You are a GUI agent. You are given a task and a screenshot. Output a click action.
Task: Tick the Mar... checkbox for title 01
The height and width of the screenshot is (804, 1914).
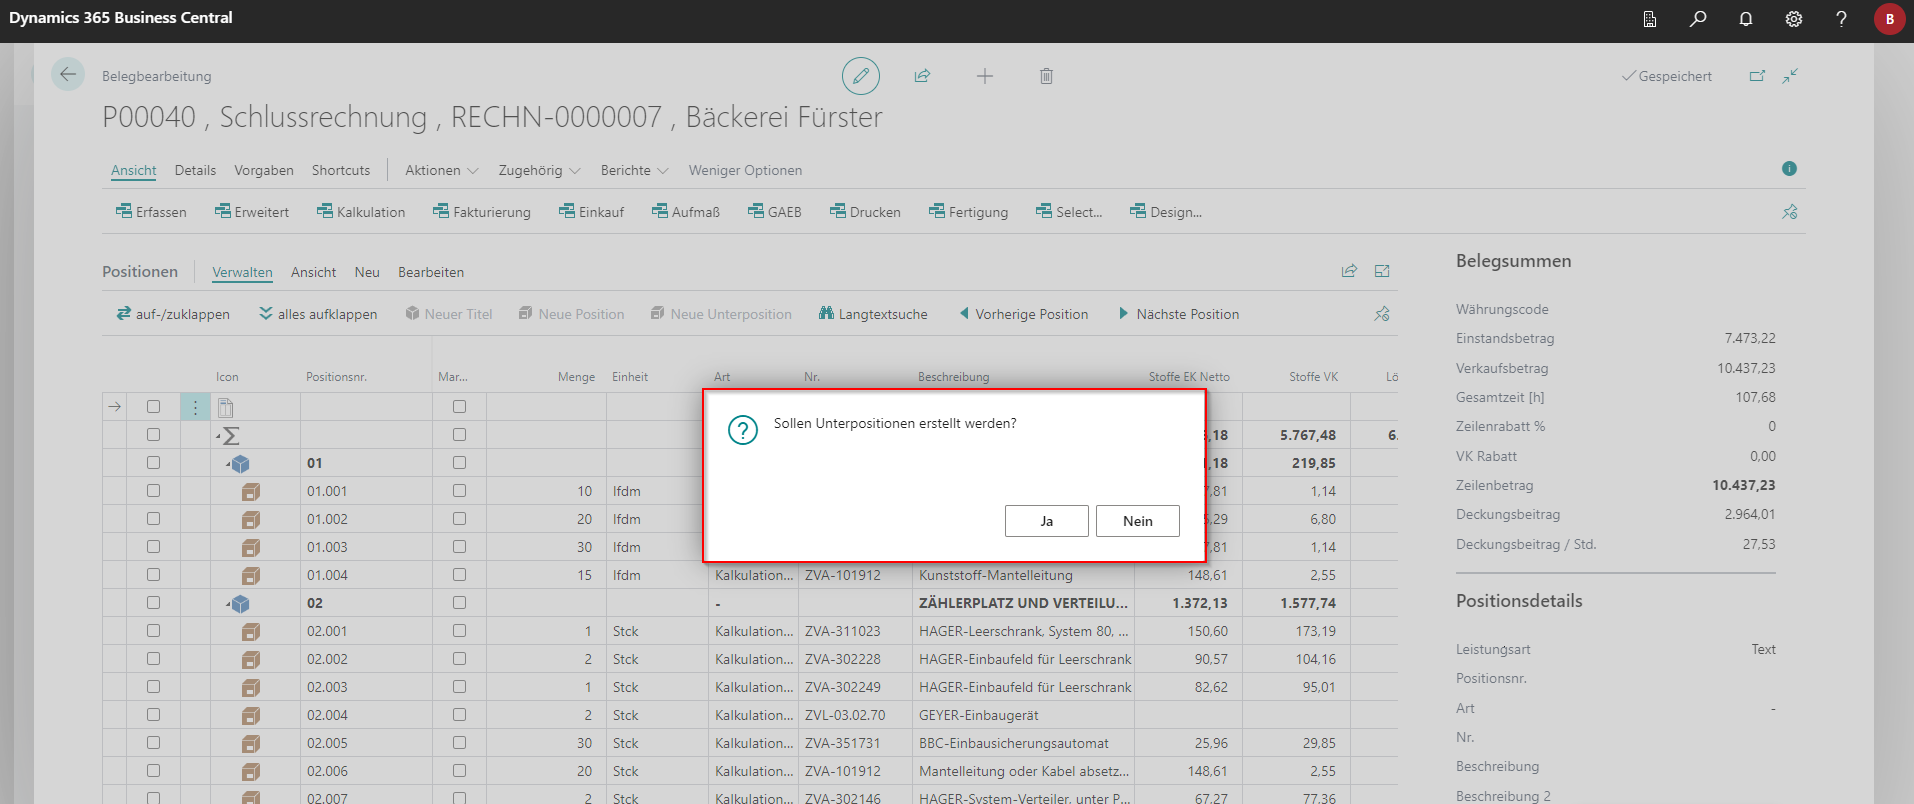coord(459,463)
